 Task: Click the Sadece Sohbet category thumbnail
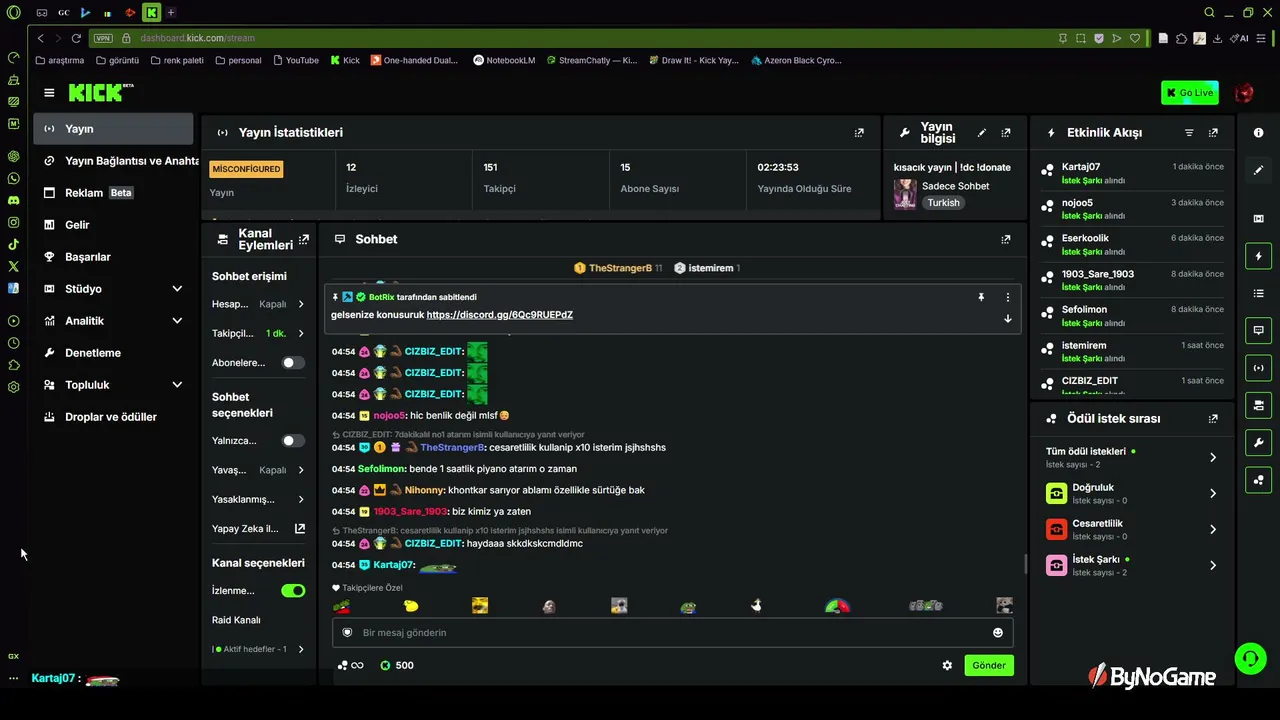pyautogui.click(x=905, y=194)
